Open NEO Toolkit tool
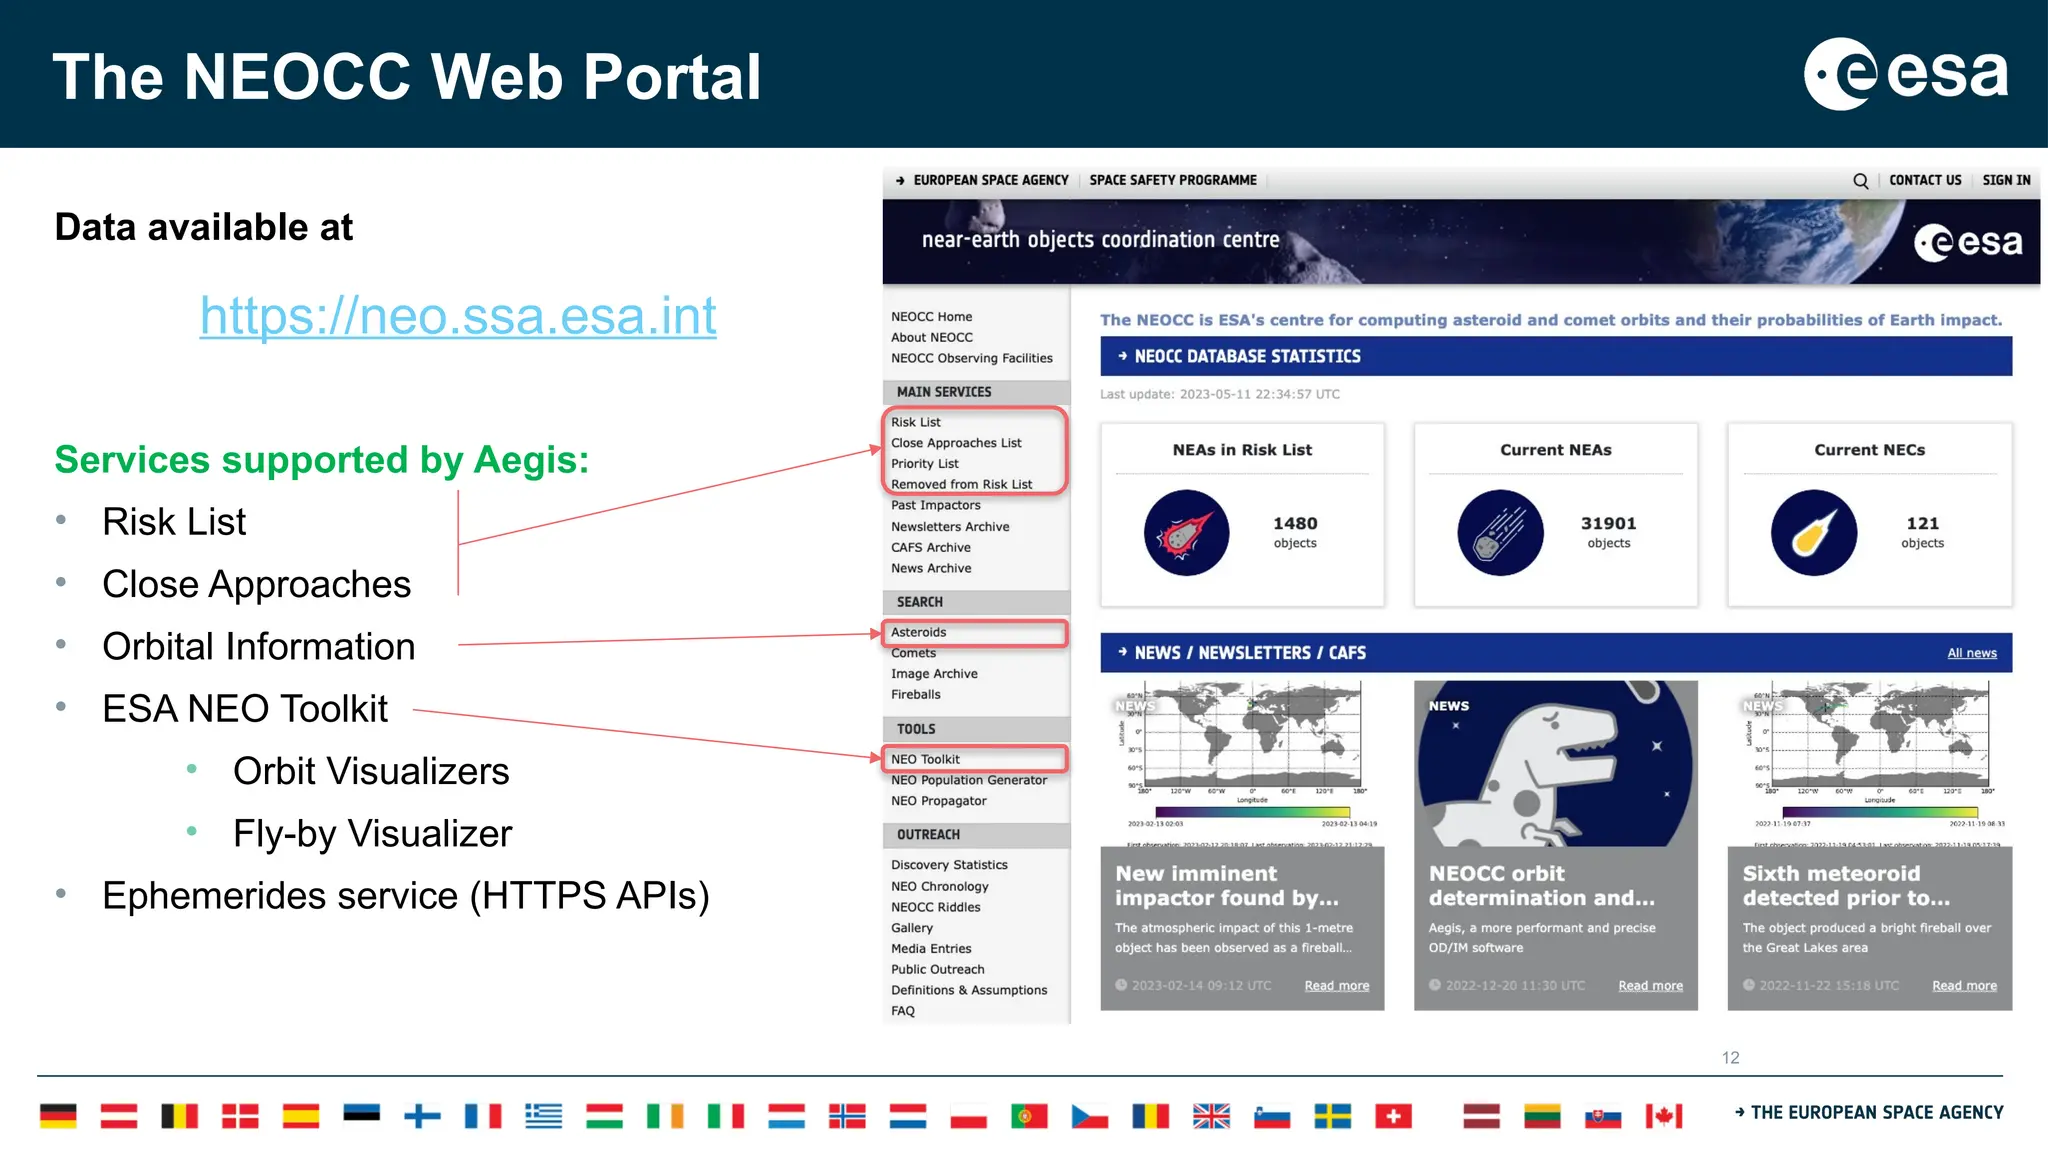Viewport: 2048px width, 1149px height. (x=925, y=760)
